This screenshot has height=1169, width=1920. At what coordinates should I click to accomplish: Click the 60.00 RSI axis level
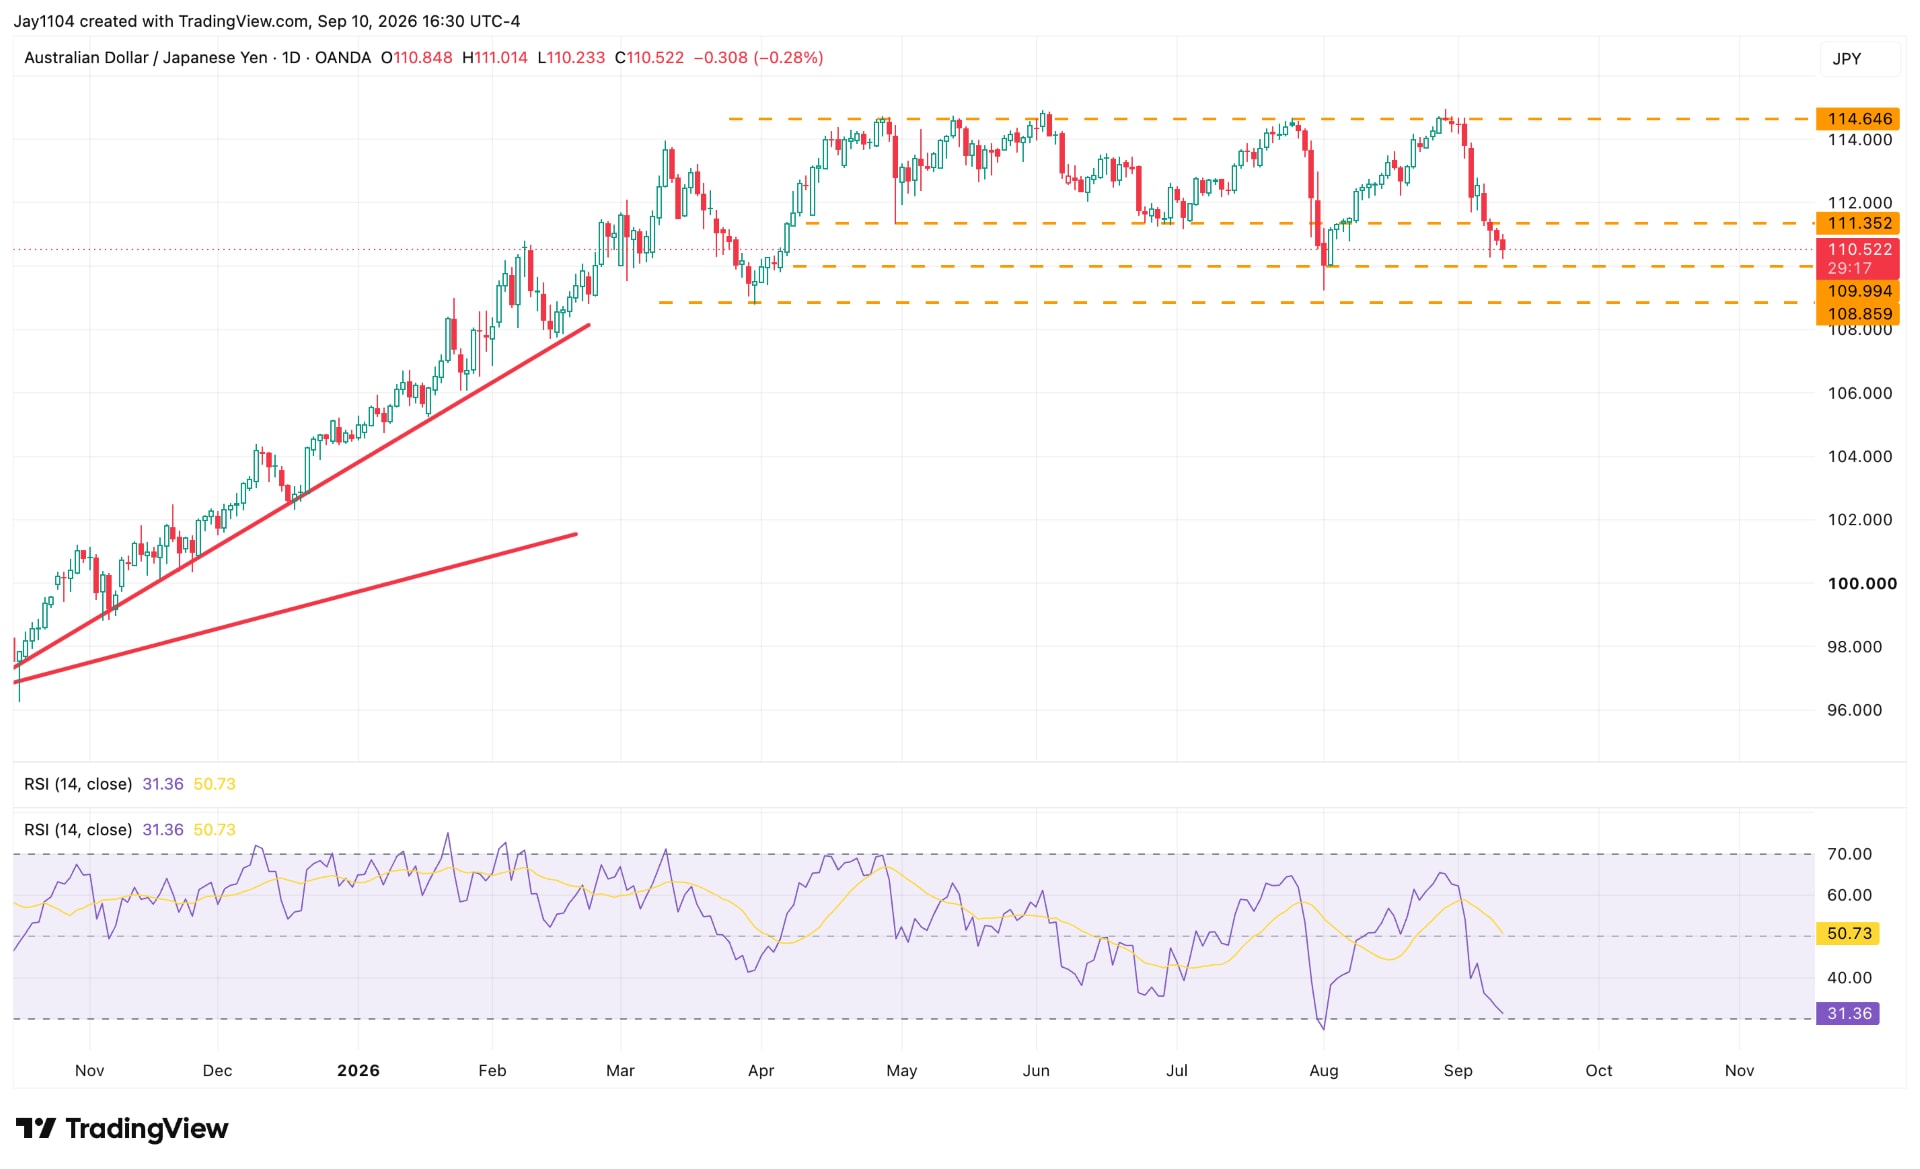[1849, 895]
